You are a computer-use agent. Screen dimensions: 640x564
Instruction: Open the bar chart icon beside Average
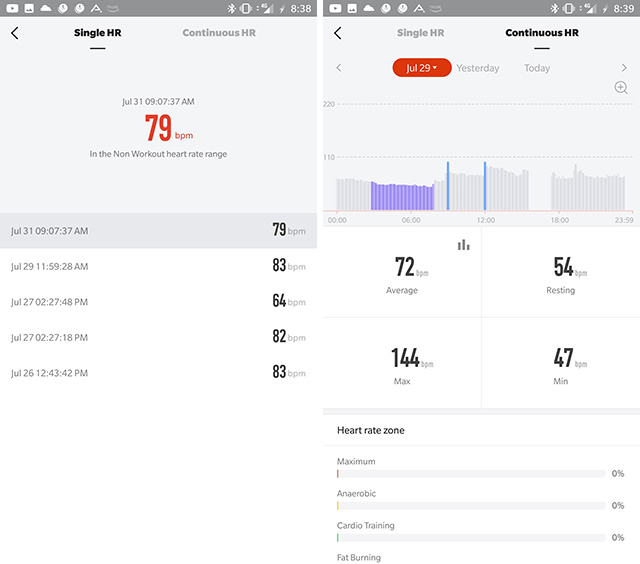(x=463, y=245)
